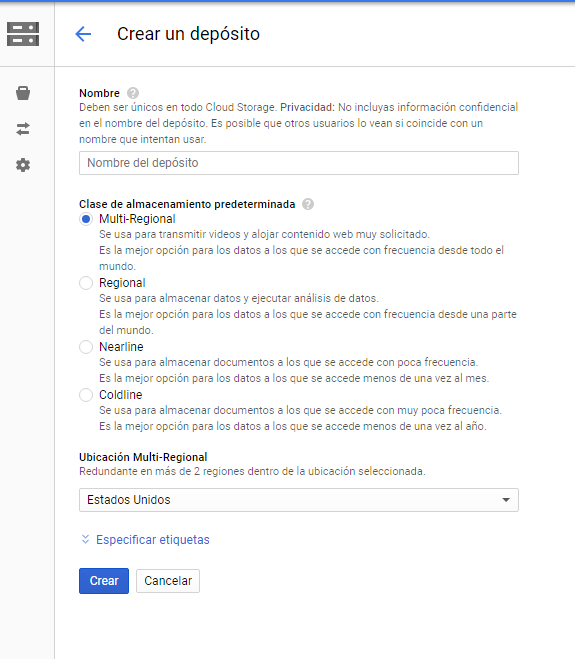Open the Transfer sidebar icon

(23, 129)
